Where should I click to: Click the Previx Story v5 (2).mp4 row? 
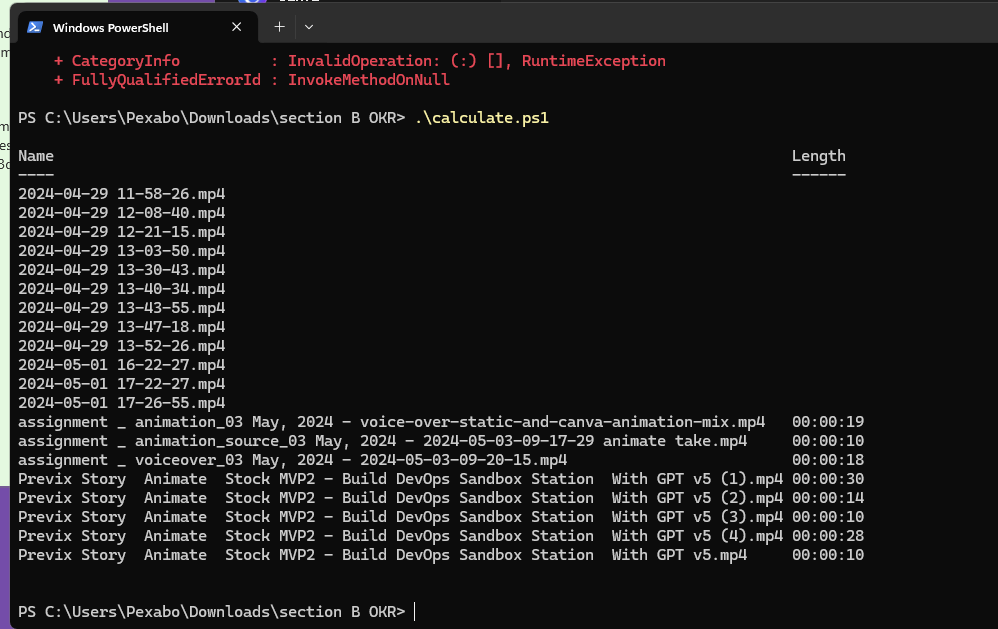tap(441, 498)
